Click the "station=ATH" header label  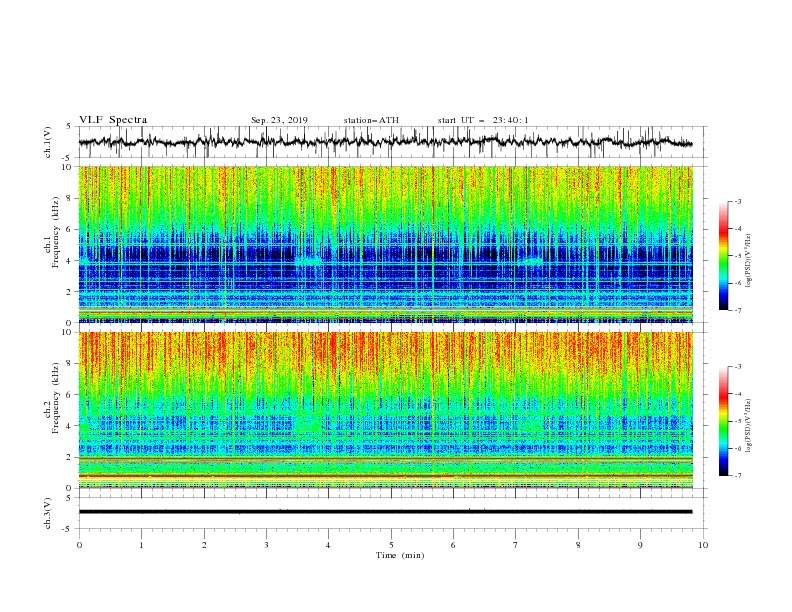[x=371, y=120]
